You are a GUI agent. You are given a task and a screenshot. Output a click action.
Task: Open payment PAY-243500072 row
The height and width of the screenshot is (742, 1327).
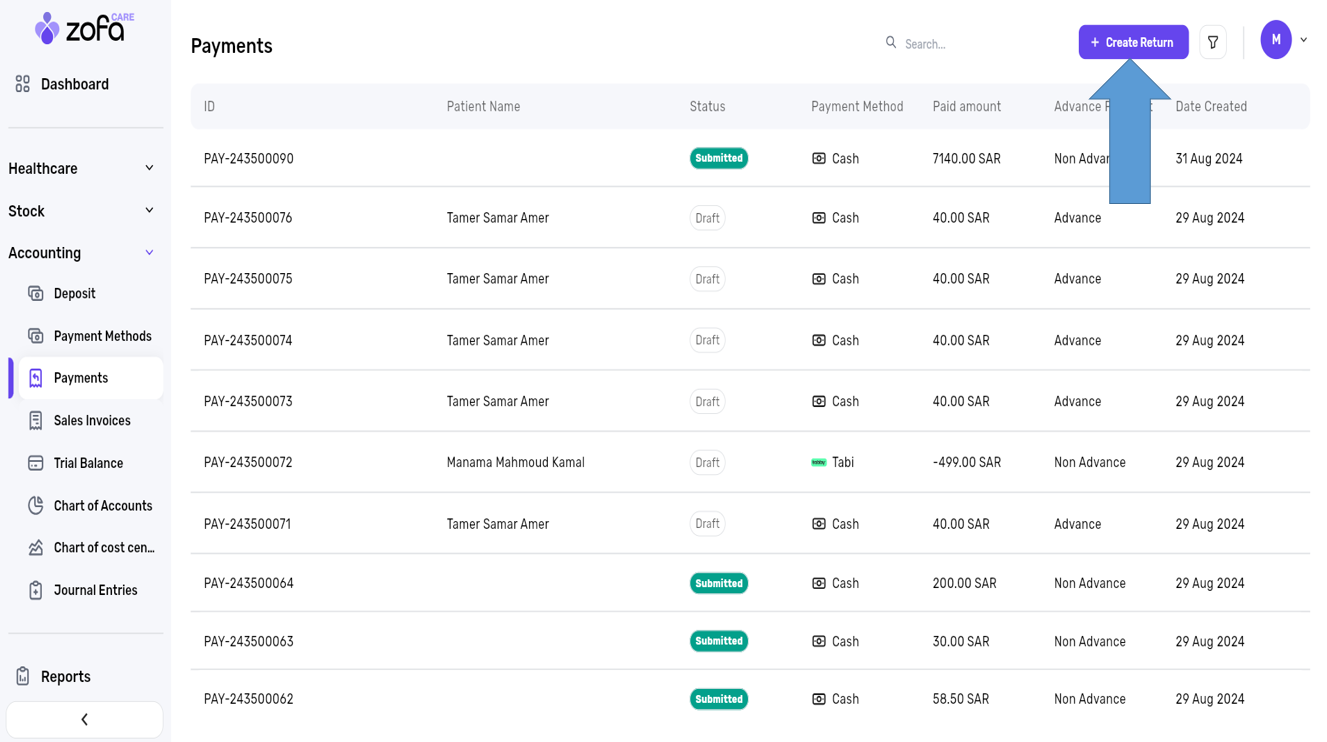pos(248,462)
